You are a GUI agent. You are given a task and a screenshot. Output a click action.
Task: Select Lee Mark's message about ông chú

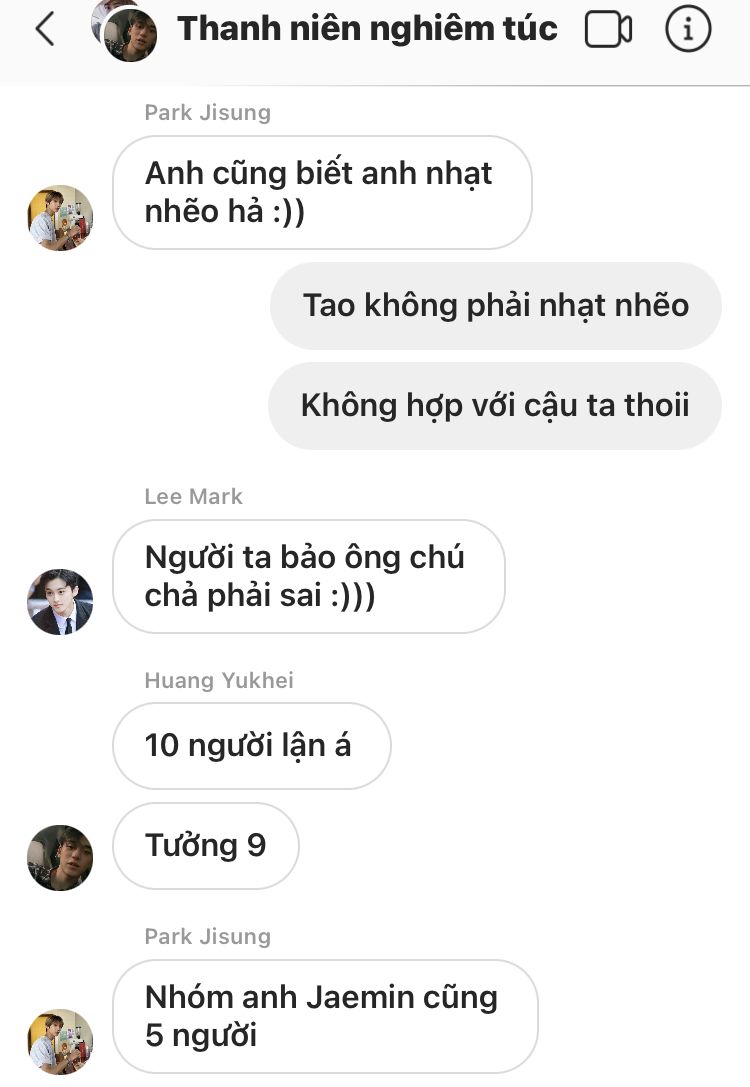click(x=308, y=576)
